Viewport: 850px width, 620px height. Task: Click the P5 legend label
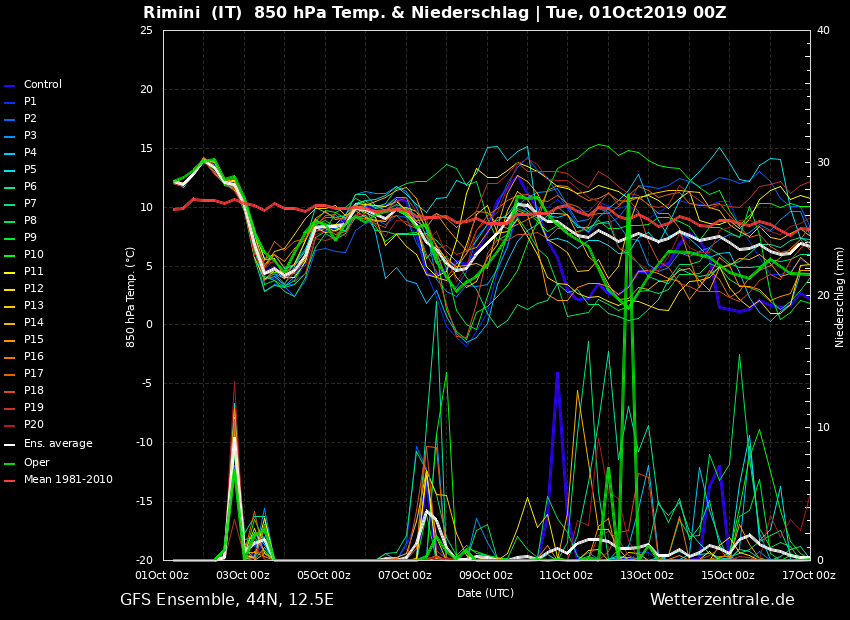tap(30, 170)
